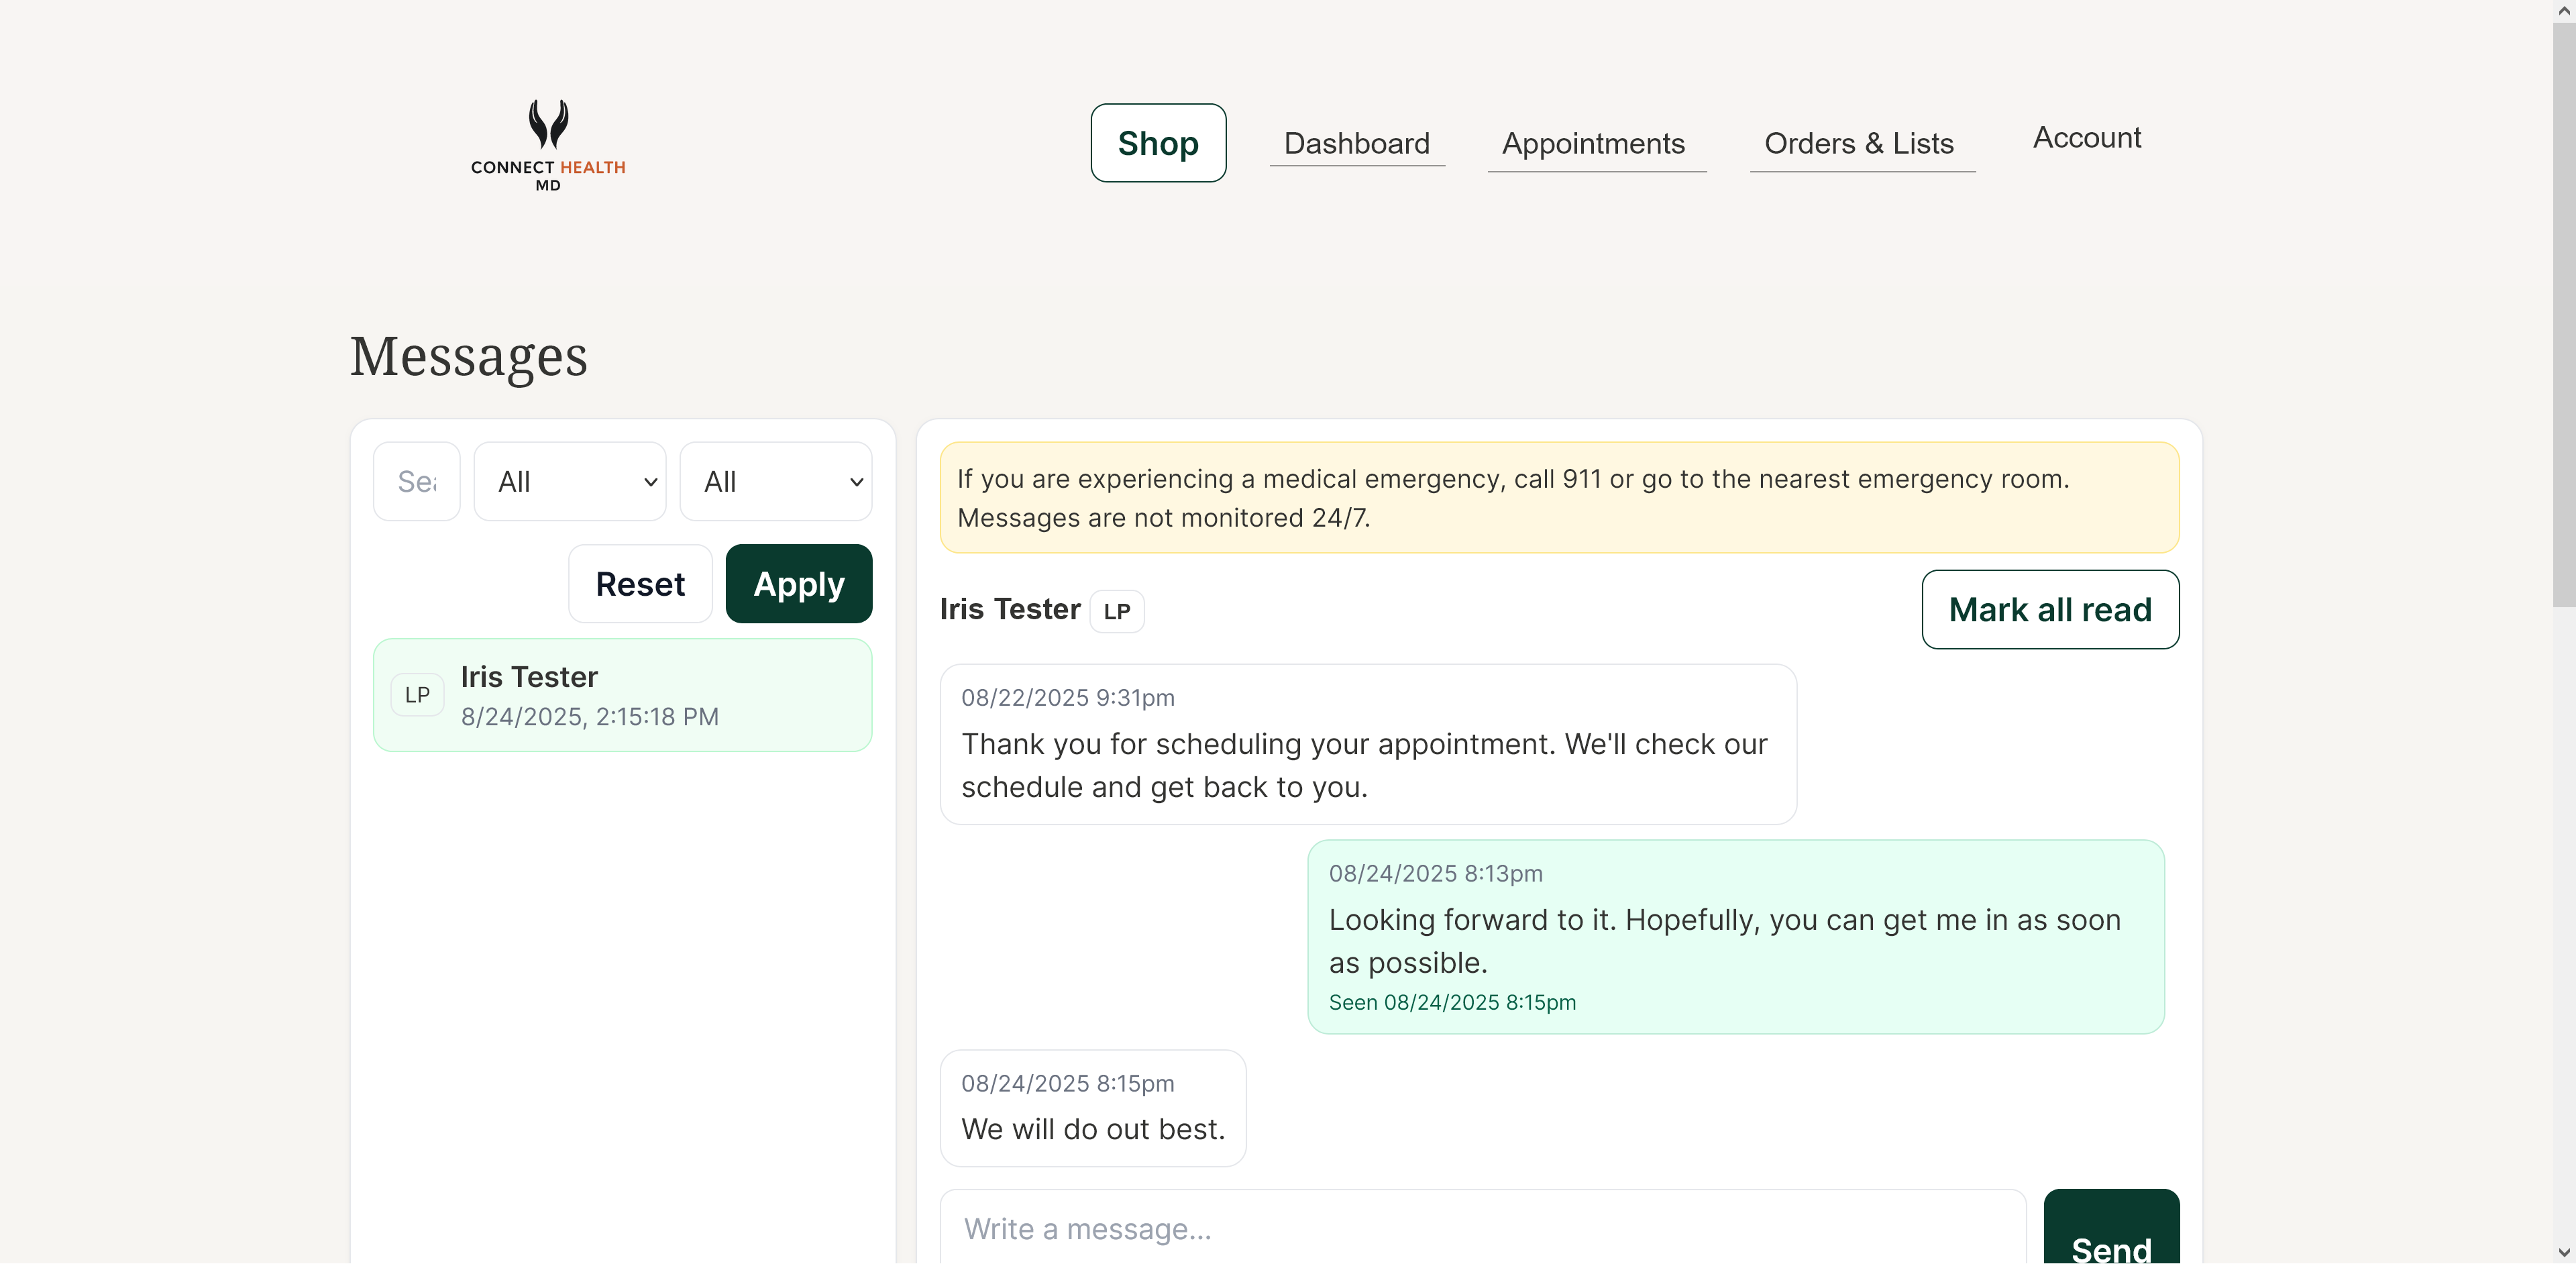2576x1264 pixels.
Task: Click the LP badge next to Iris Tester heading
Action: coord(1117,611)
